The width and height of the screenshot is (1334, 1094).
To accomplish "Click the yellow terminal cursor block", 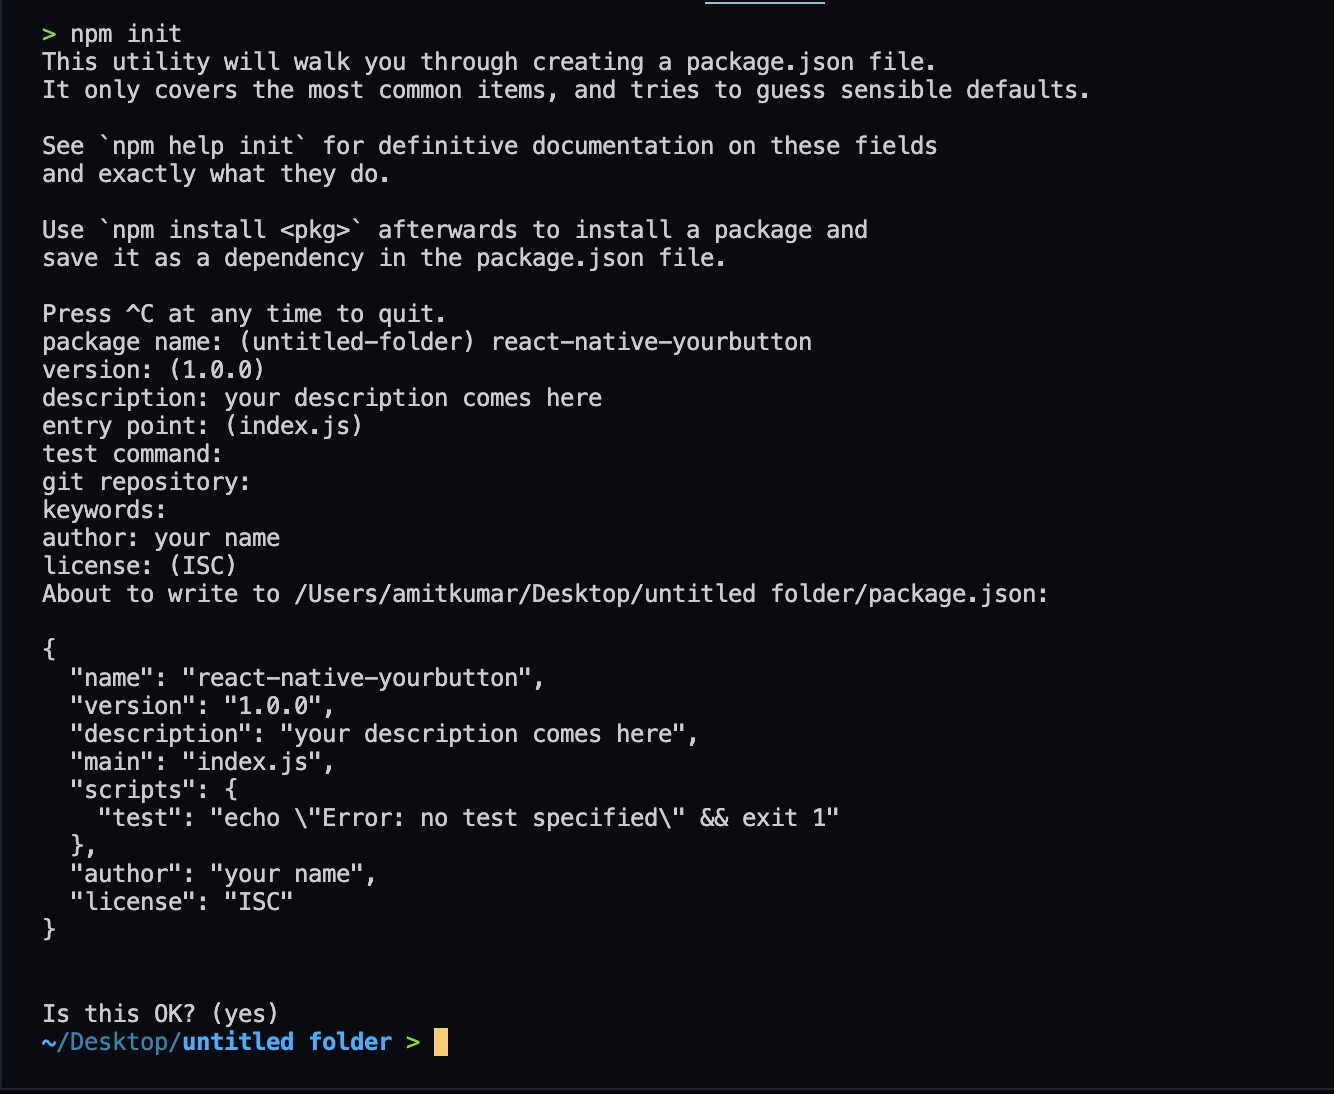I will (441, 1042).
